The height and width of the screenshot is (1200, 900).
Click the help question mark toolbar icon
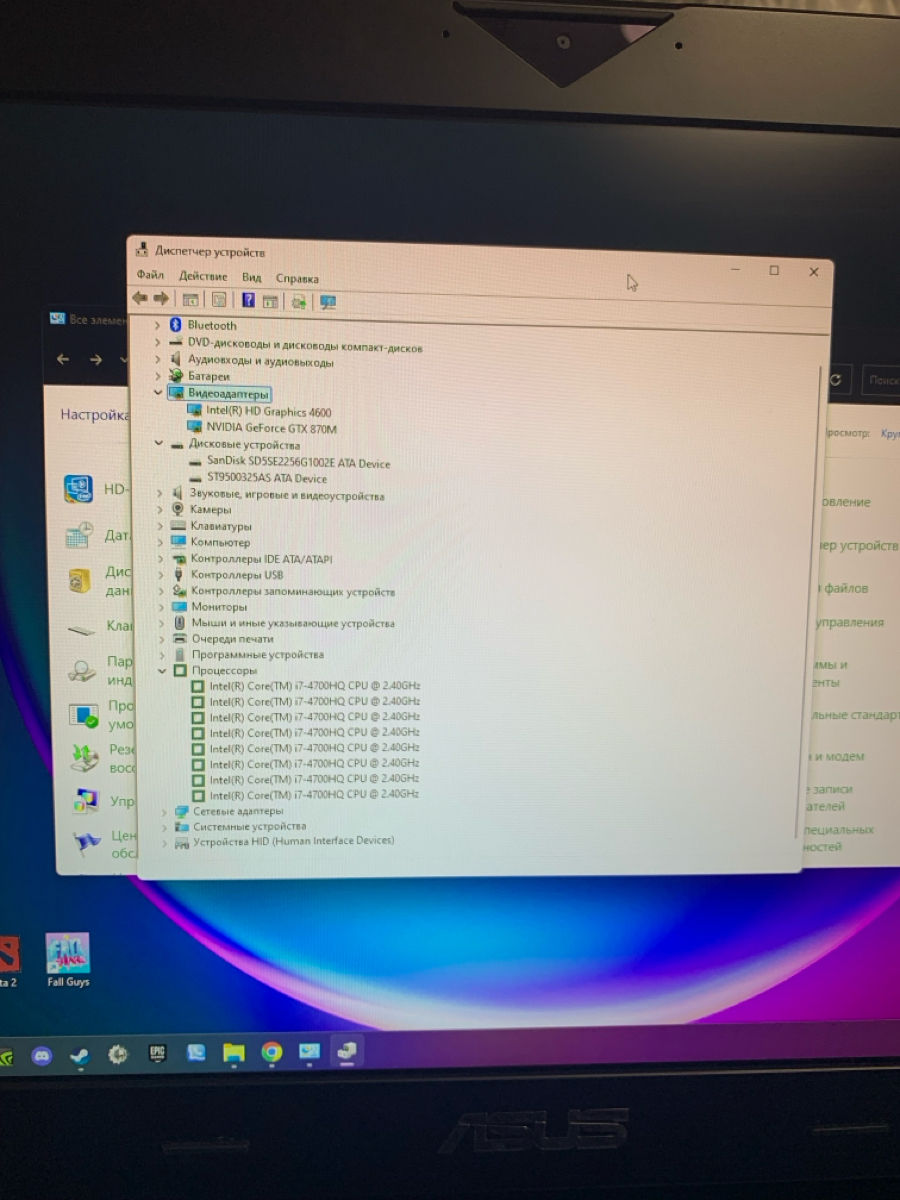coord(247,300)
